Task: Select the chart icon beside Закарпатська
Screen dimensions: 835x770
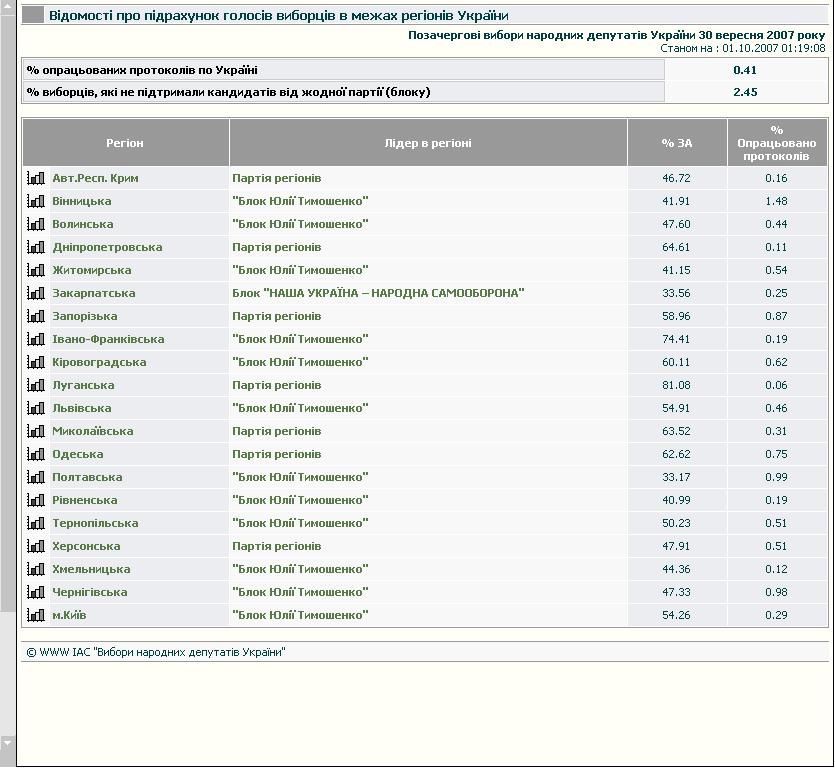Action: click(36, 293)
